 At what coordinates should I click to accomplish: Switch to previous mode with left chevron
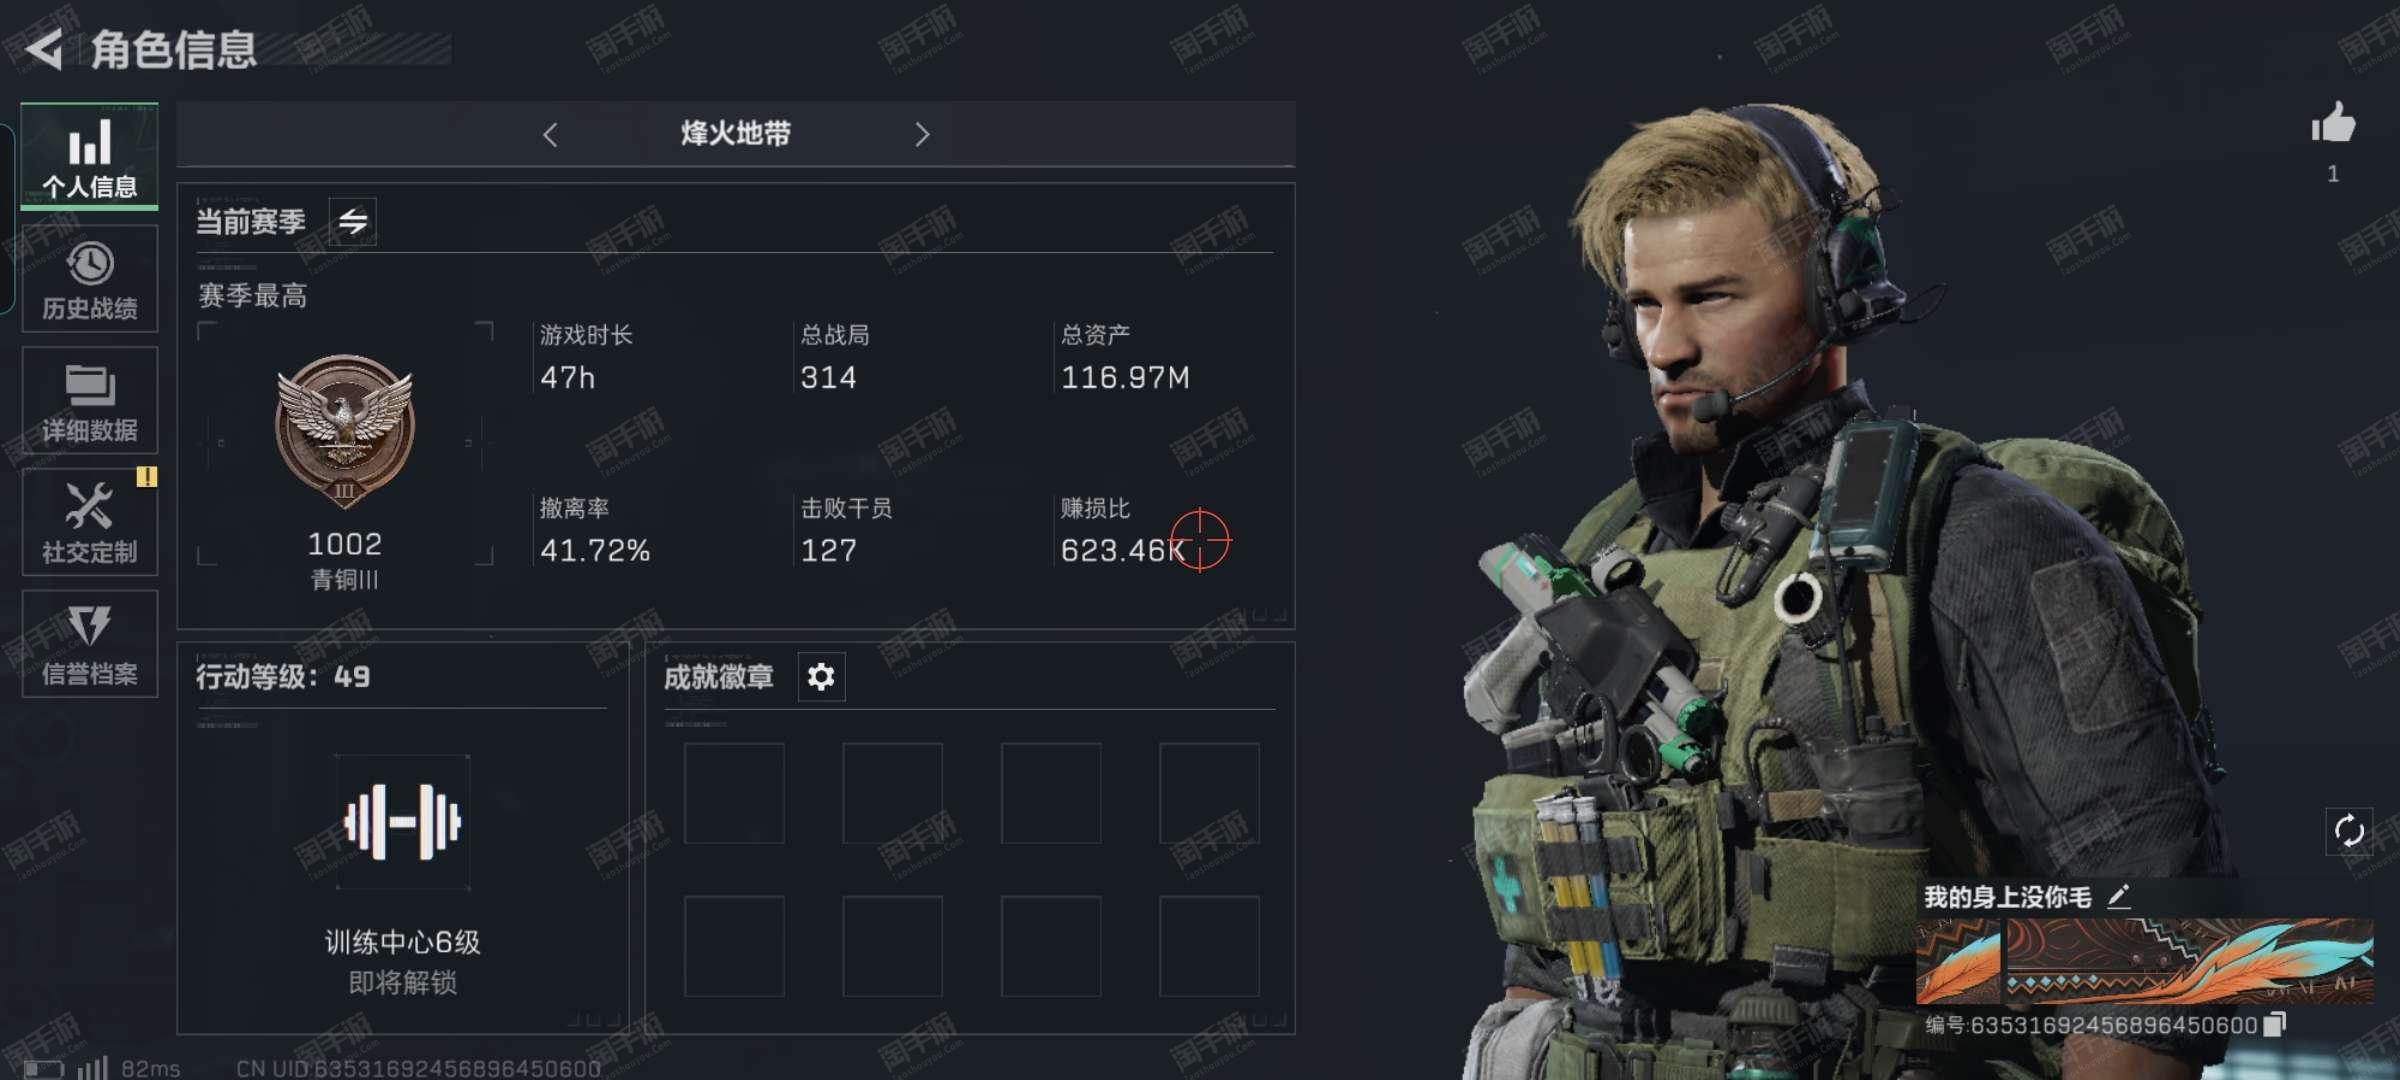point(550,134)
